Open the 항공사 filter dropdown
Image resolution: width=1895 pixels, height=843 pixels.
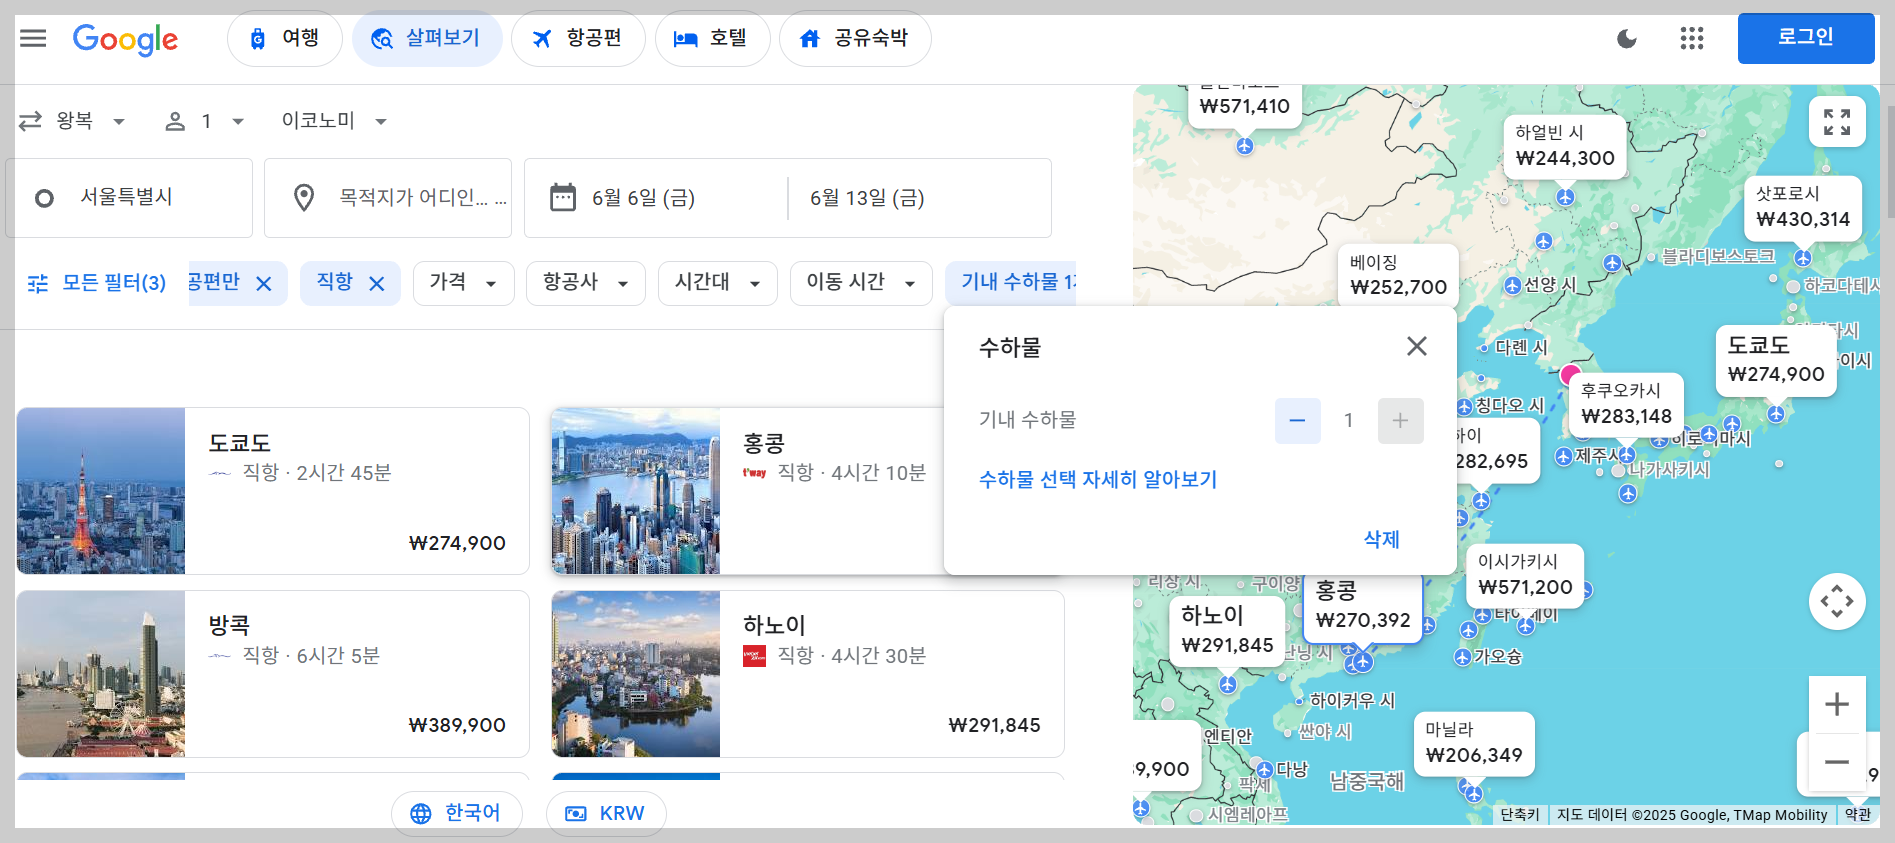586,283
